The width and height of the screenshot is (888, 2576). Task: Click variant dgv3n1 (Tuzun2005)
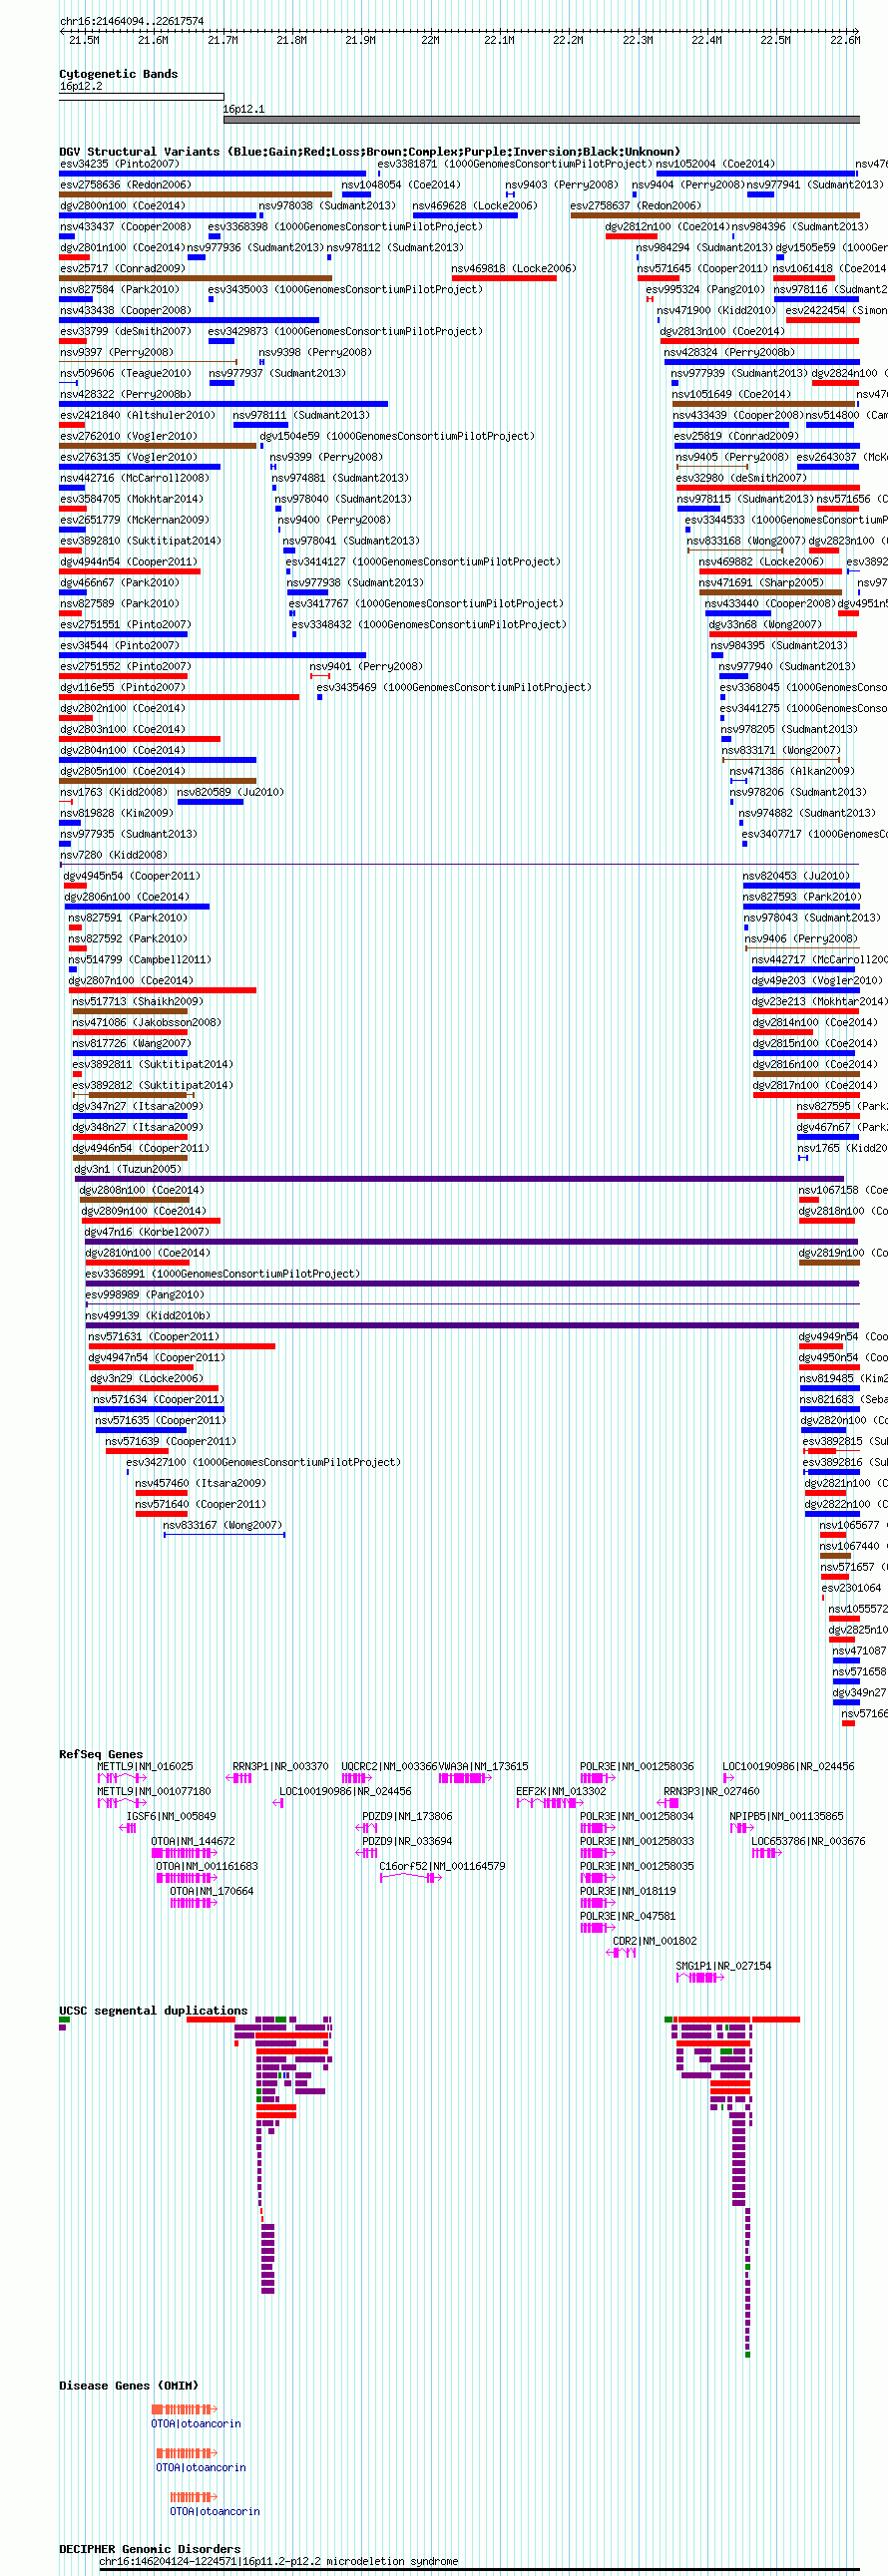point(127,1170)
